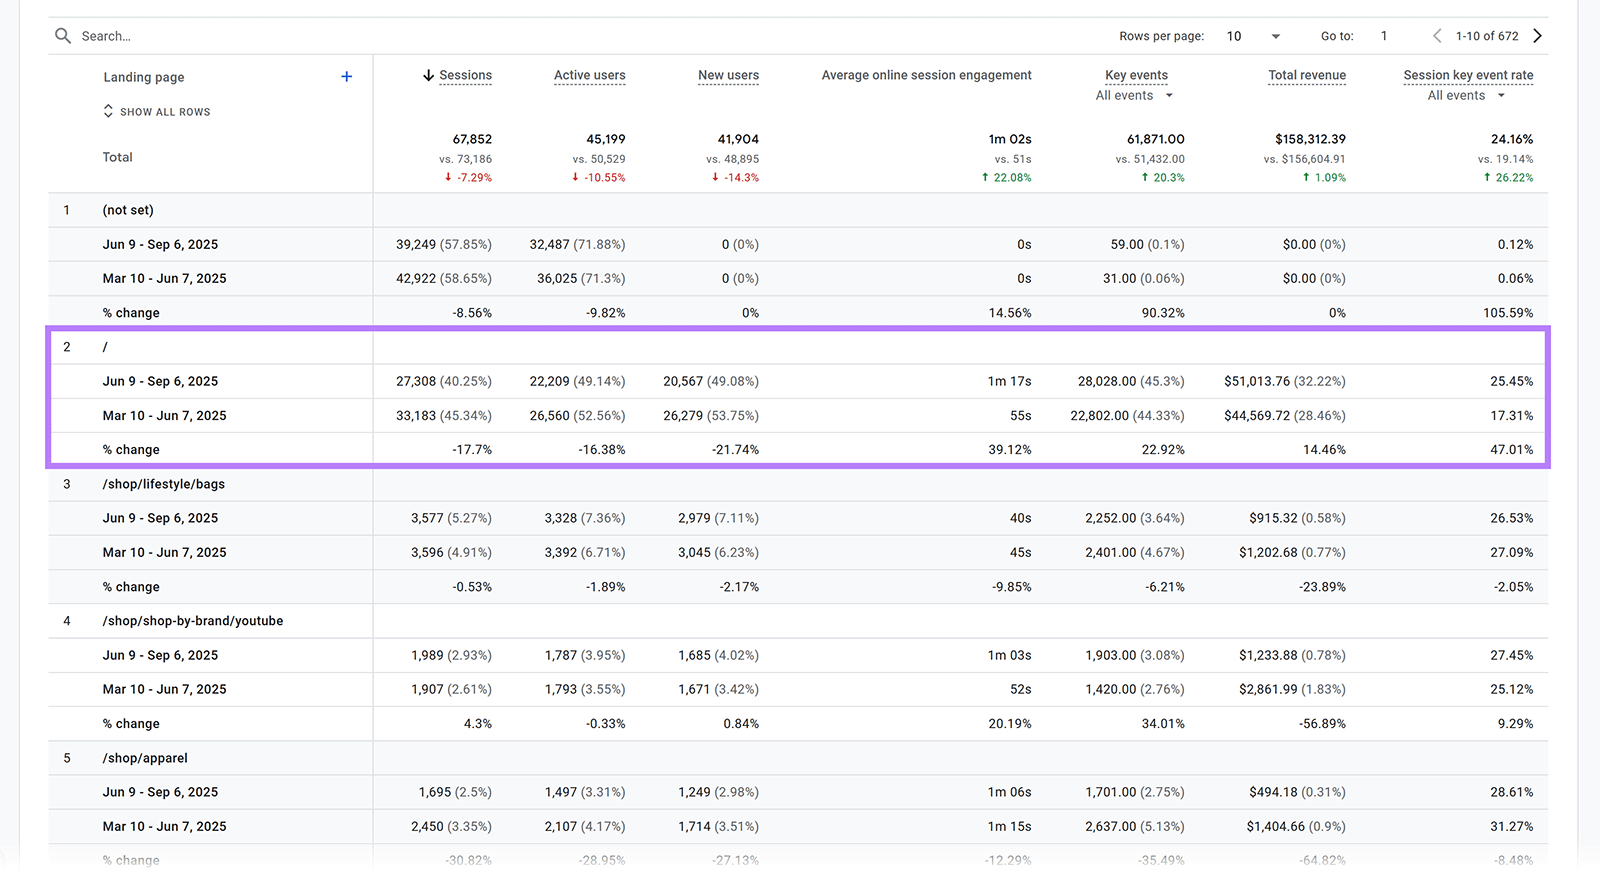The height and width of the screenshot is (875, 1600).
Task: Click the Key events column header
Action: coord(1136,76)
